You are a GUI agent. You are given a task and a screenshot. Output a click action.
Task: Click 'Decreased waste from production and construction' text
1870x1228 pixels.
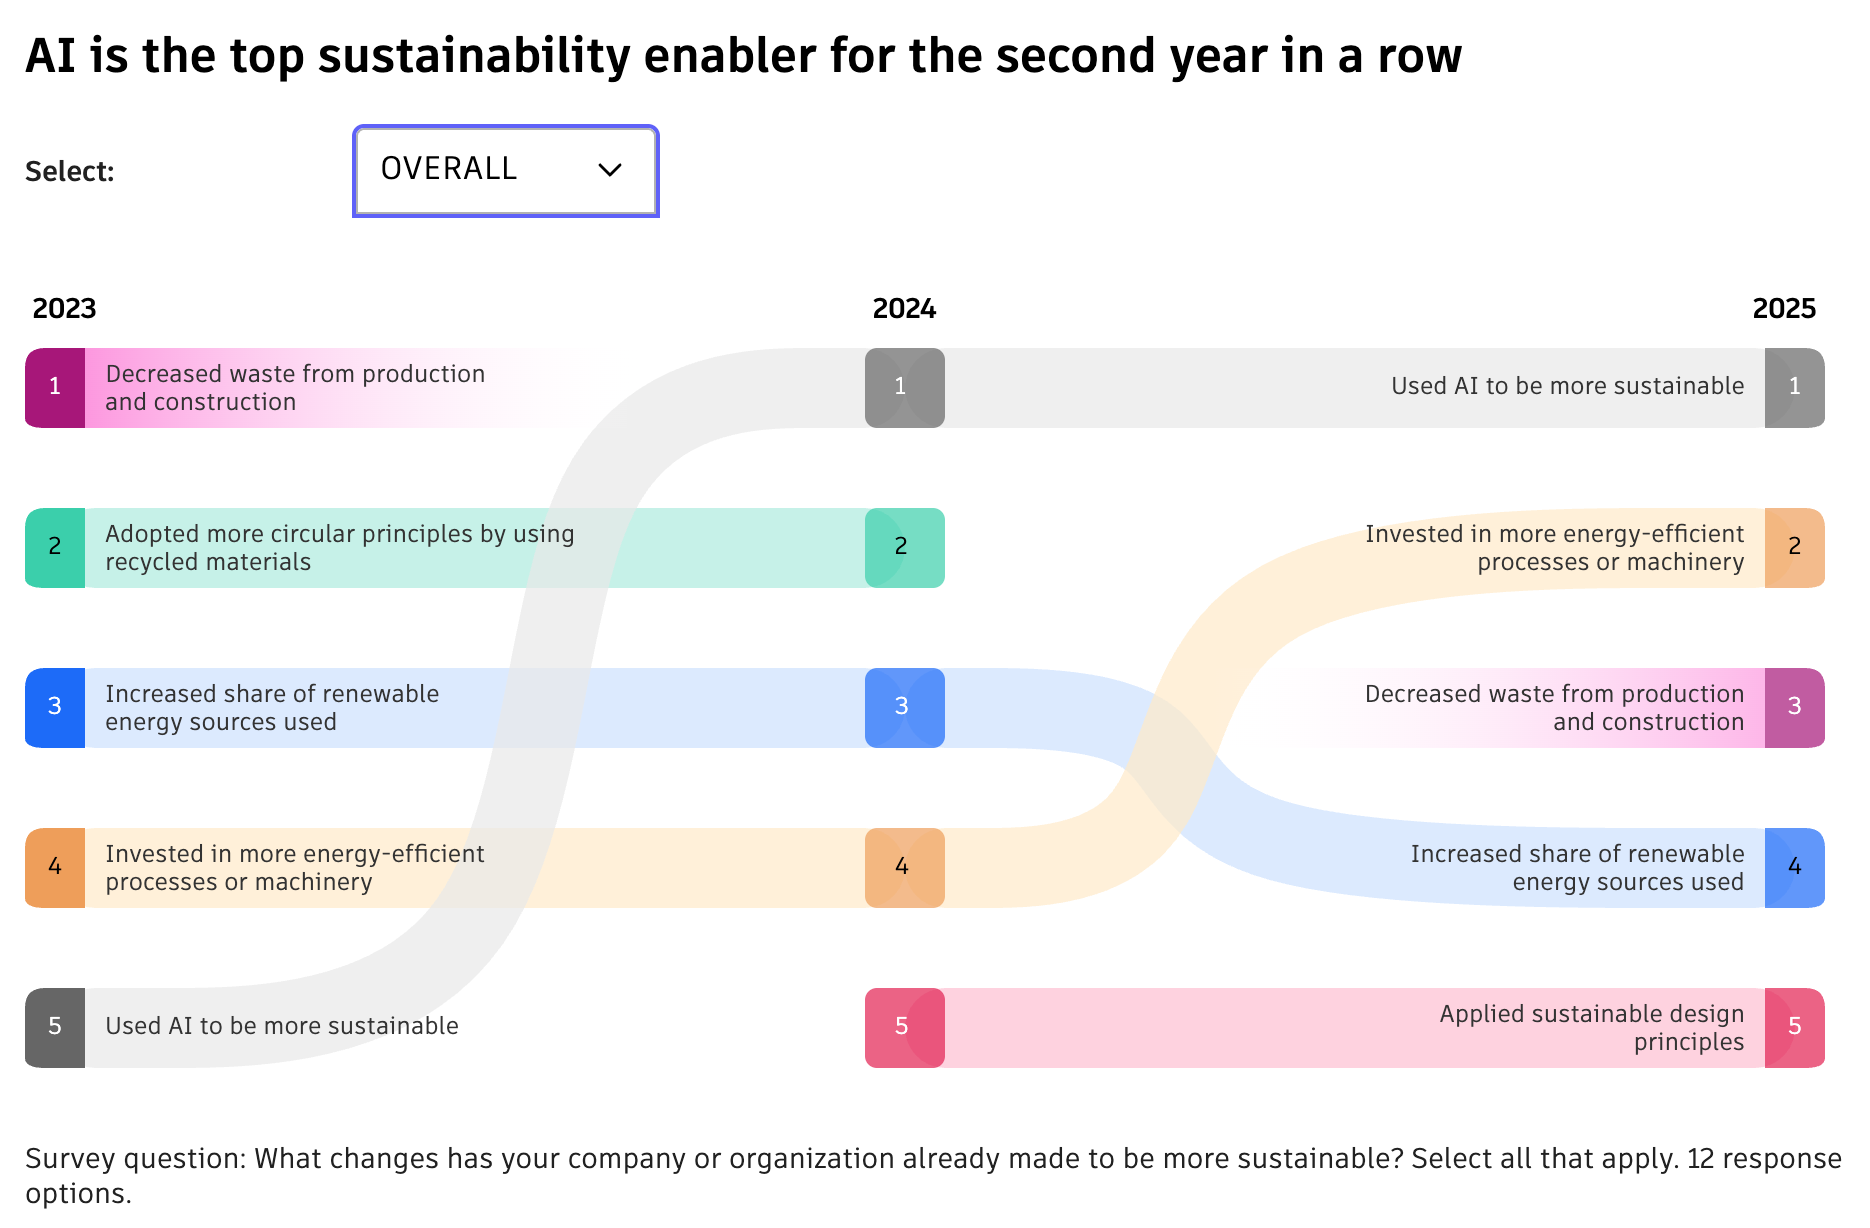pos(294,388)
